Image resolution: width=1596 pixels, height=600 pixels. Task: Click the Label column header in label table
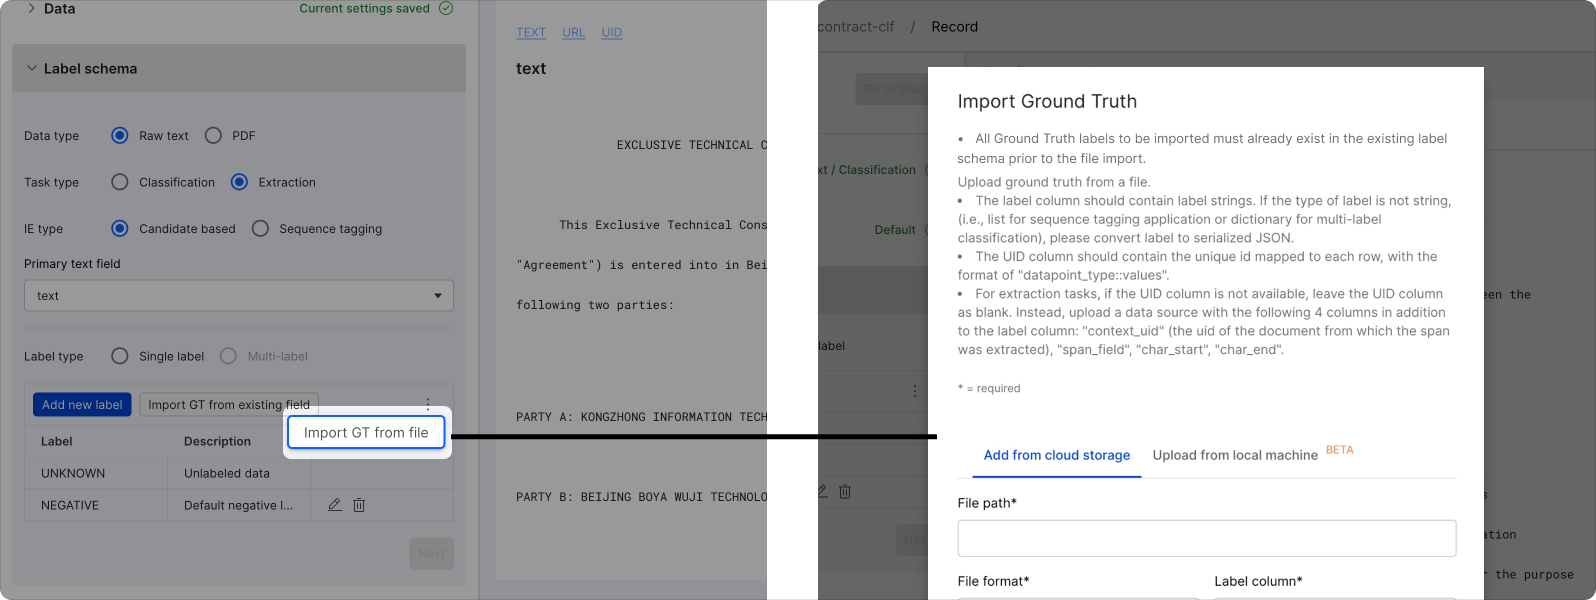[x=57, y=441]
